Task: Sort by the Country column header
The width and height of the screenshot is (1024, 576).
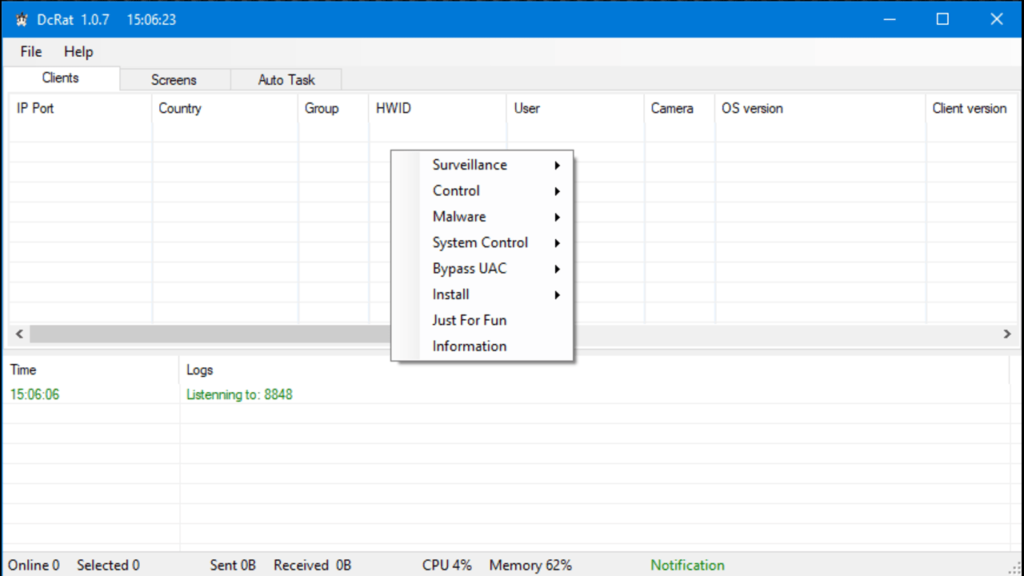Action: coord(225,108)
